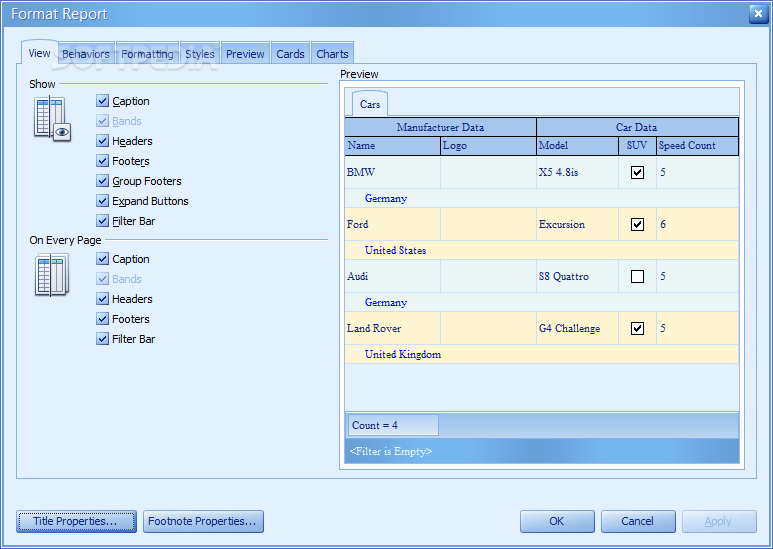773x549 pixels.
Task: Toggle the Headers checkbox under Show
Action: (103, 141)
